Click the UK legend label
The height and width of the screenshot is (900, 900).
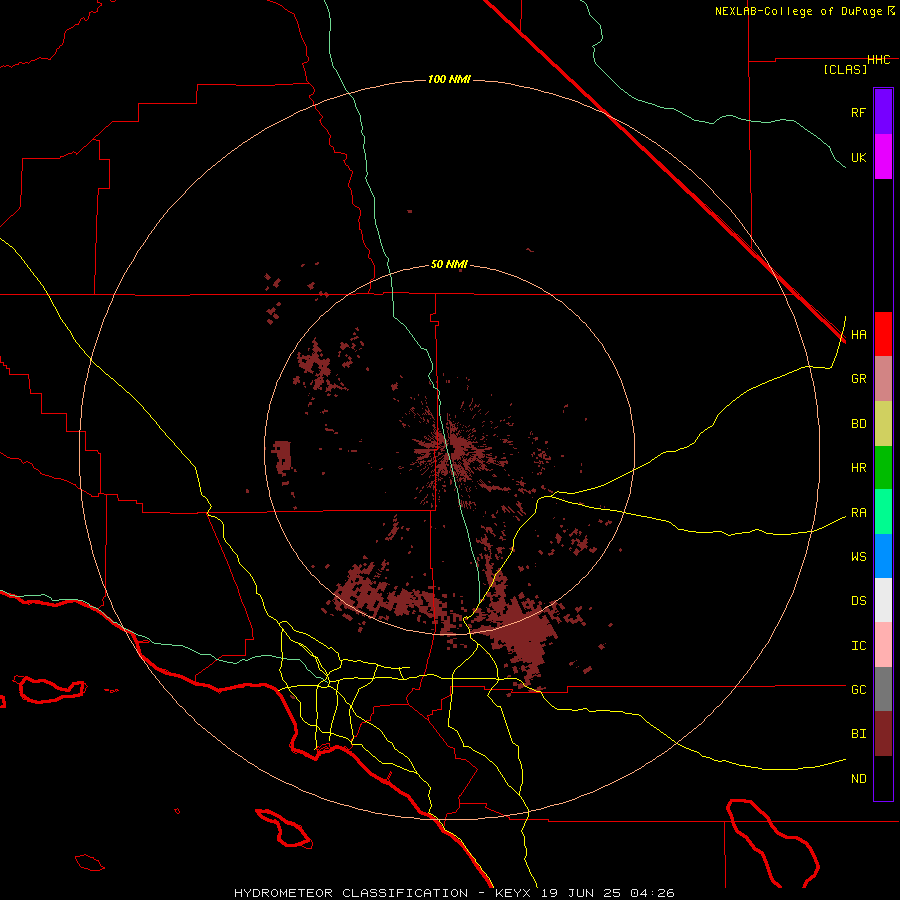point(858,157)
